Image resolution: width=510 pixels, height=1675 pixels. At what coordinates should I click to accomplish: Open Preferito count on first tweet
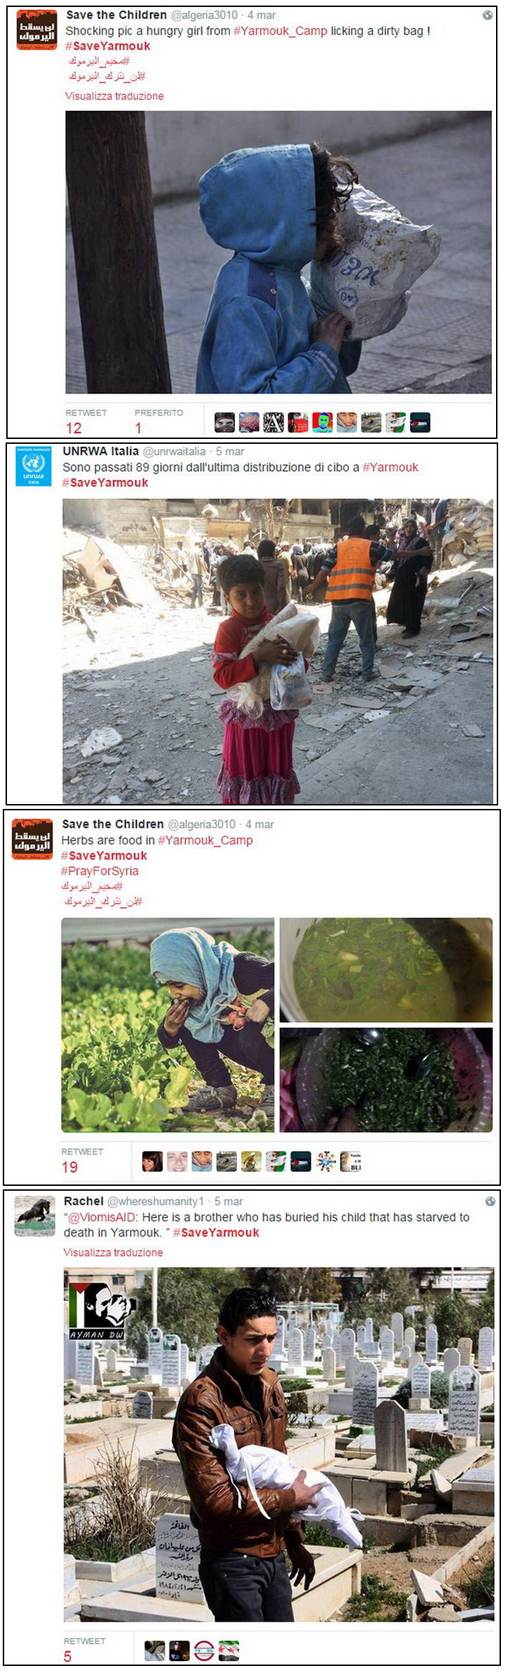138,428
